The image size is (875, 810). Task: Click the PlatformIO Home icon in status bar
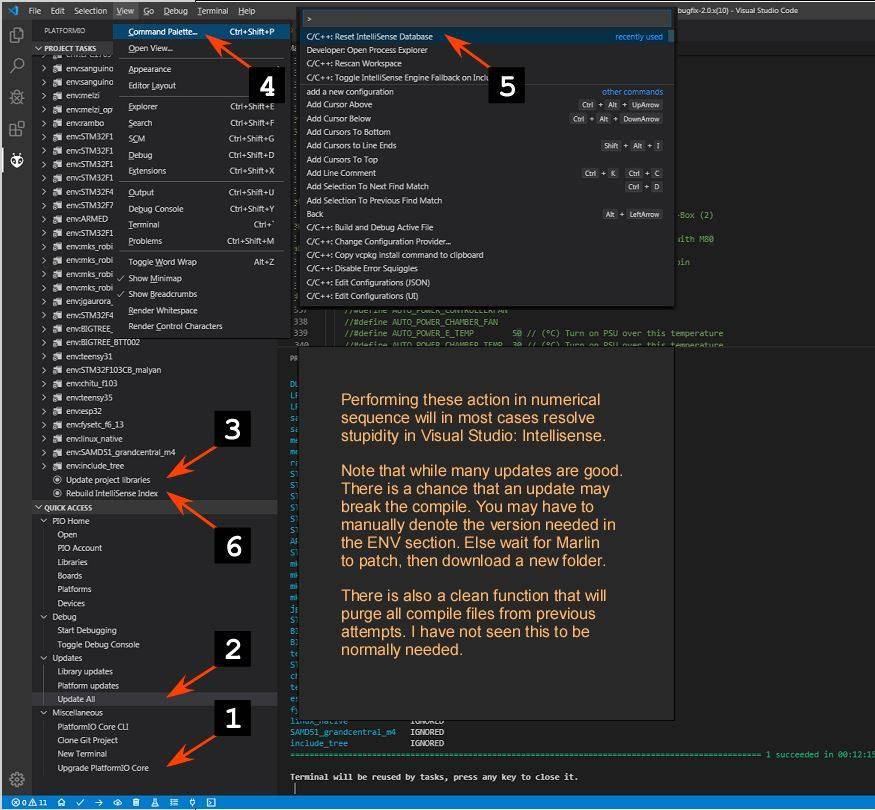[x=62, y=802]
